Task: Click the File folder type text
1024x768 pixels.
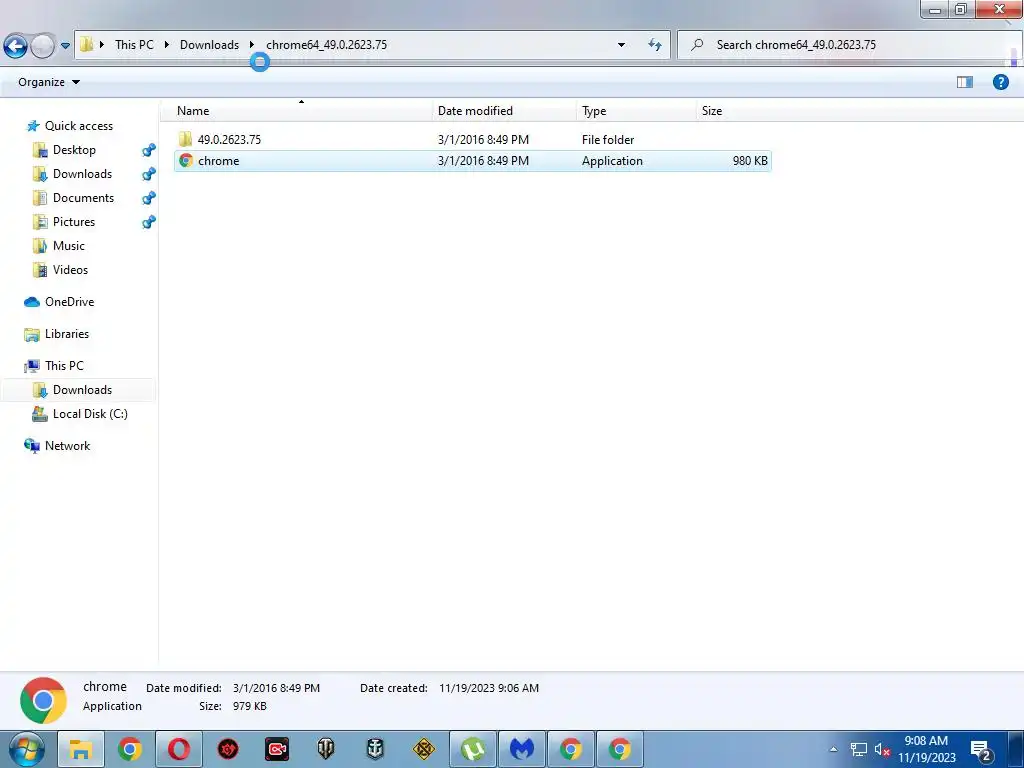Action: 608,139
